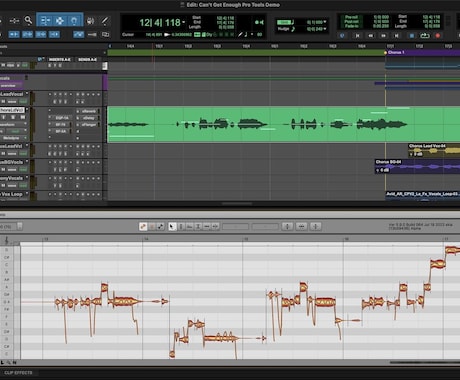Click Melodyne leveling macro button

pos(316,227)
